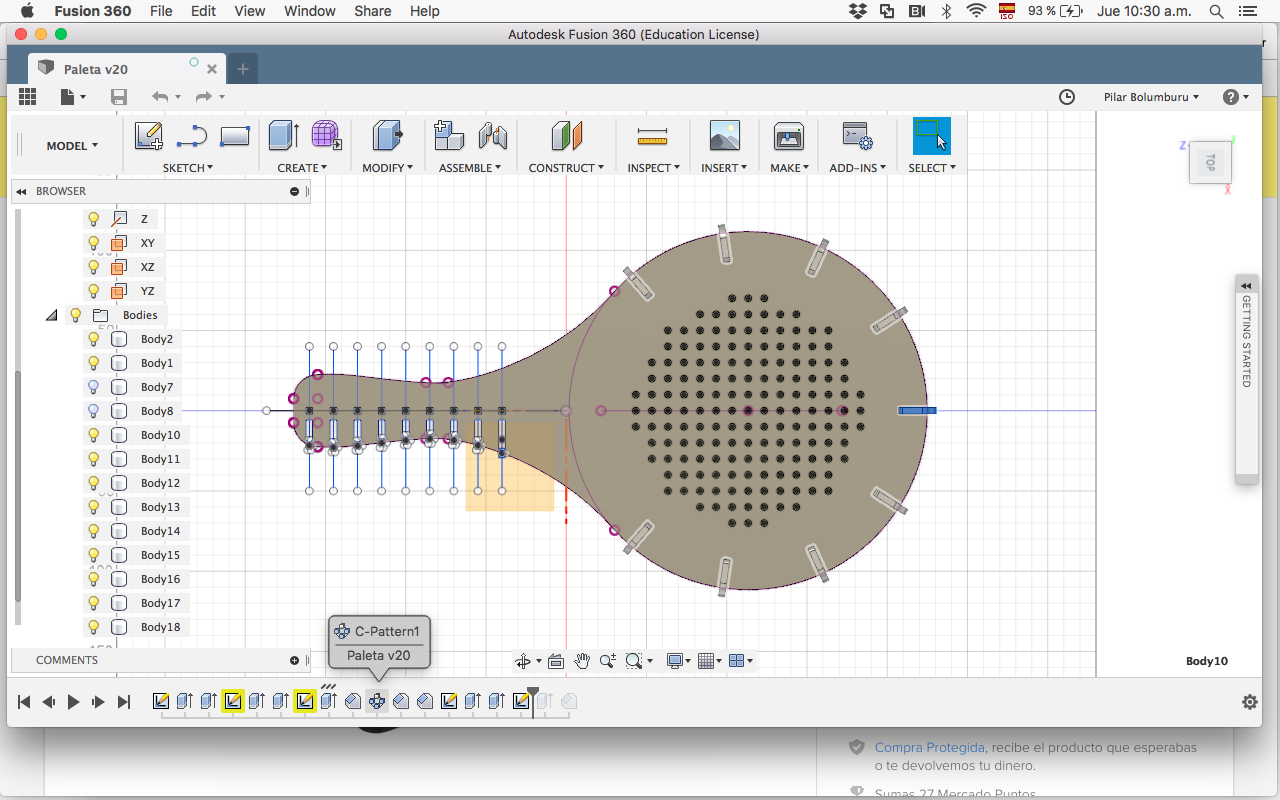Screen dimensions: 1280x800
Task: Click the New Component icon
Action: coord(449,136)
